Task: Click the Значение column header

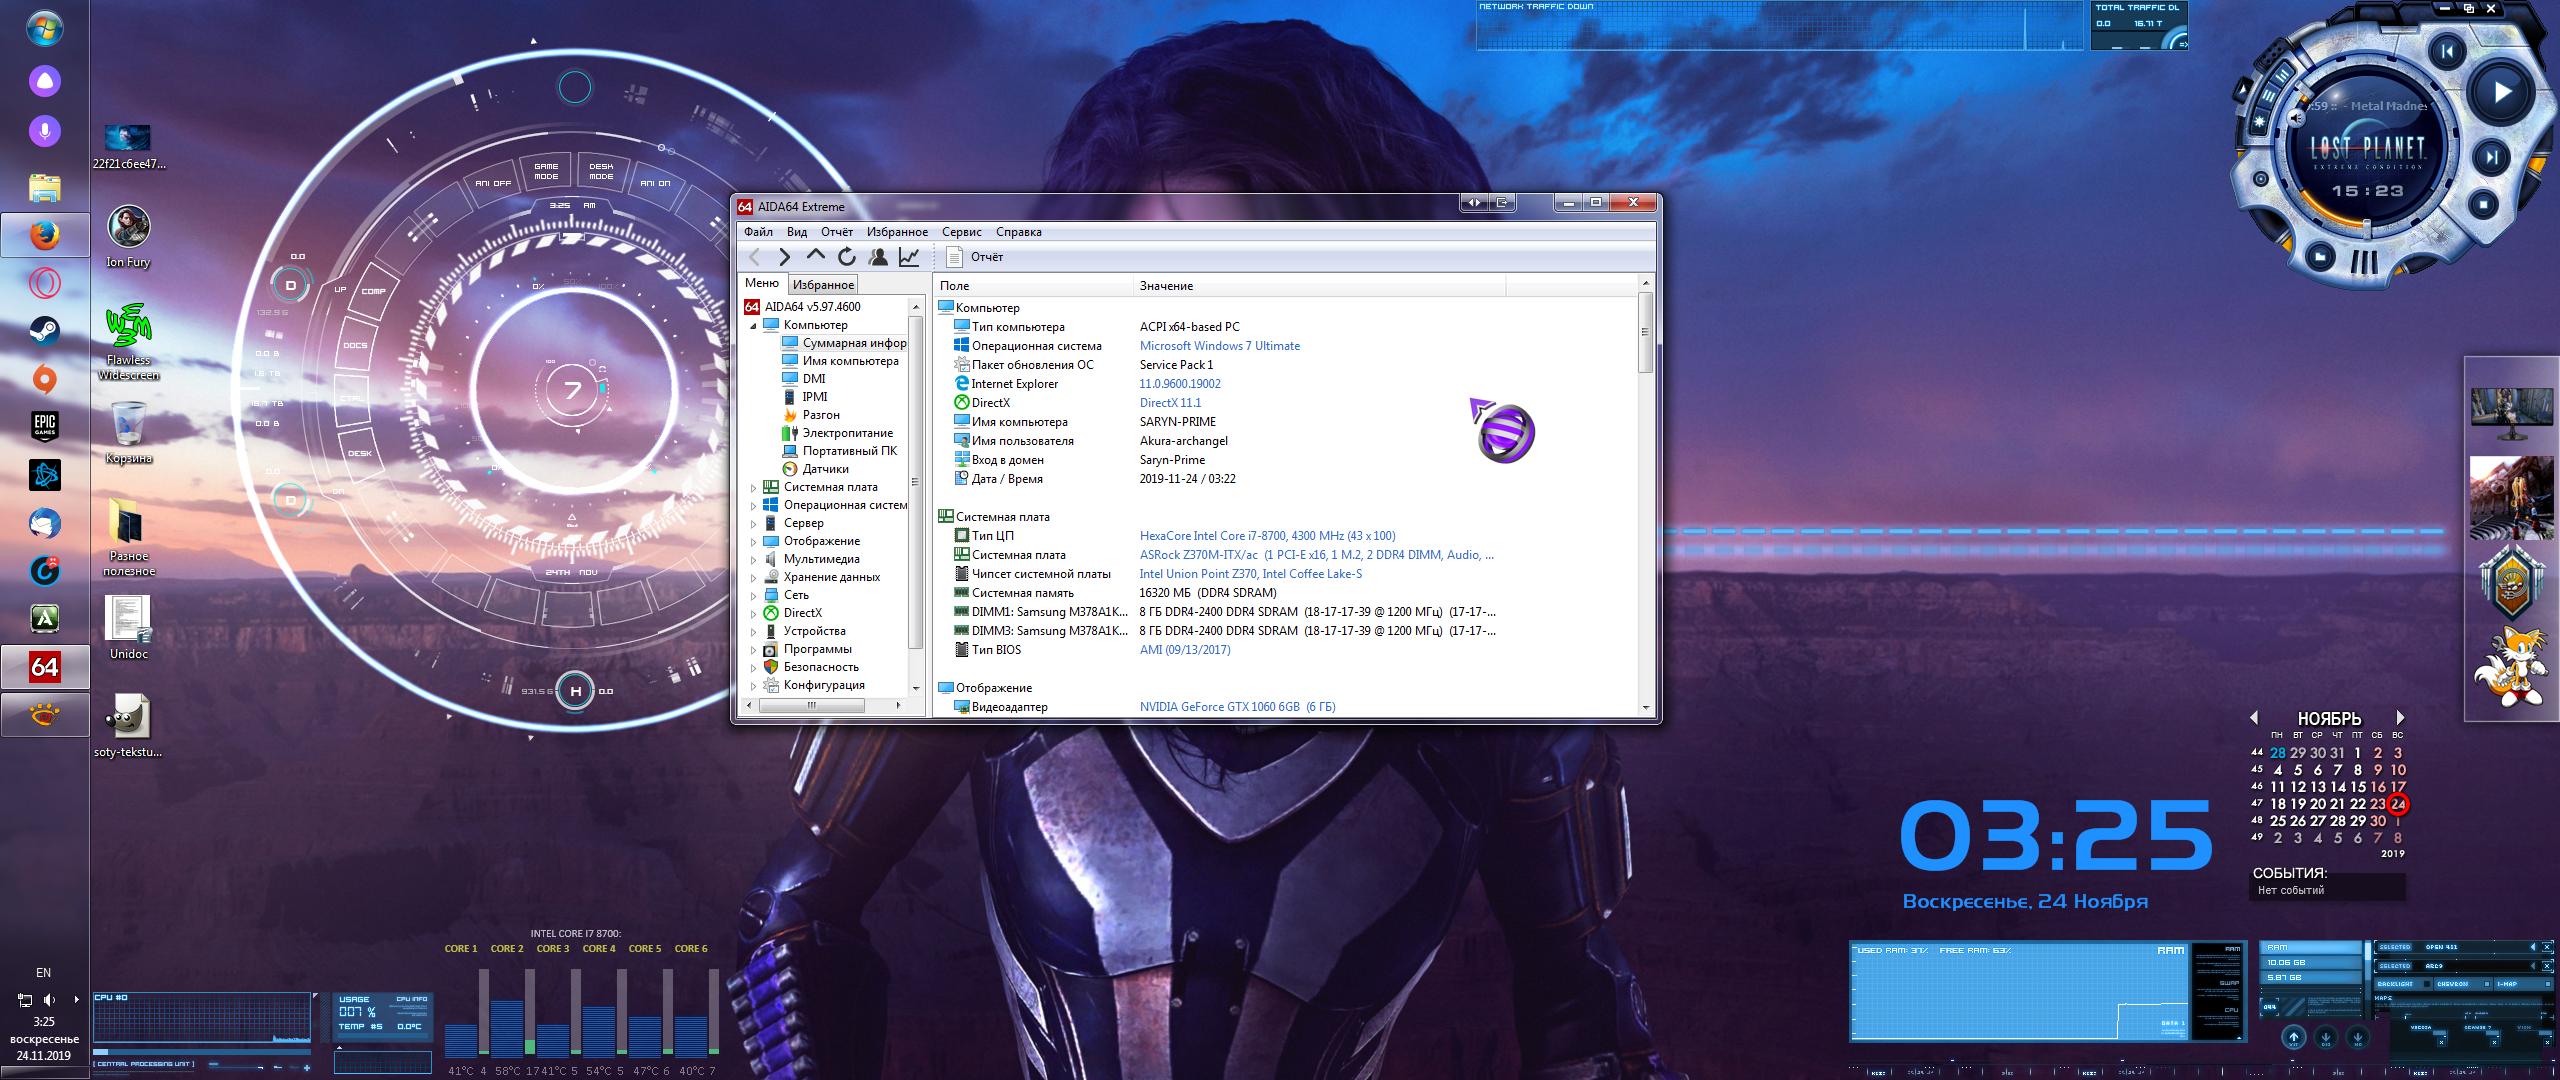Action: point(1320,286)
